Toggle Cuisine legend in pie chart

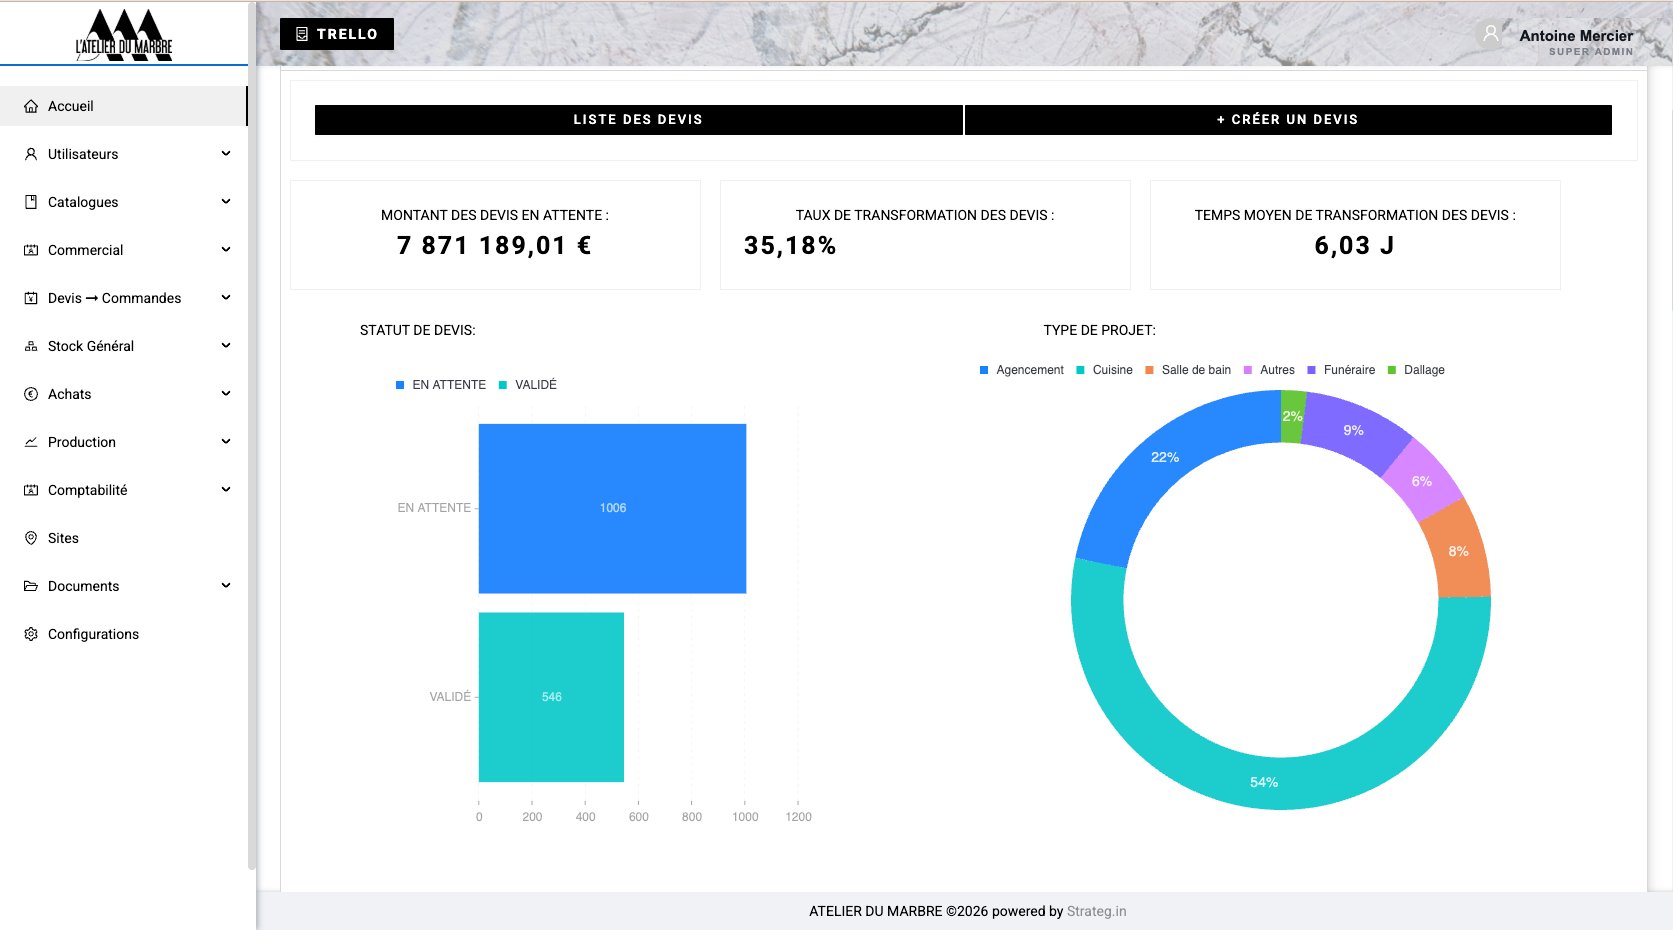pos(1104,370)
